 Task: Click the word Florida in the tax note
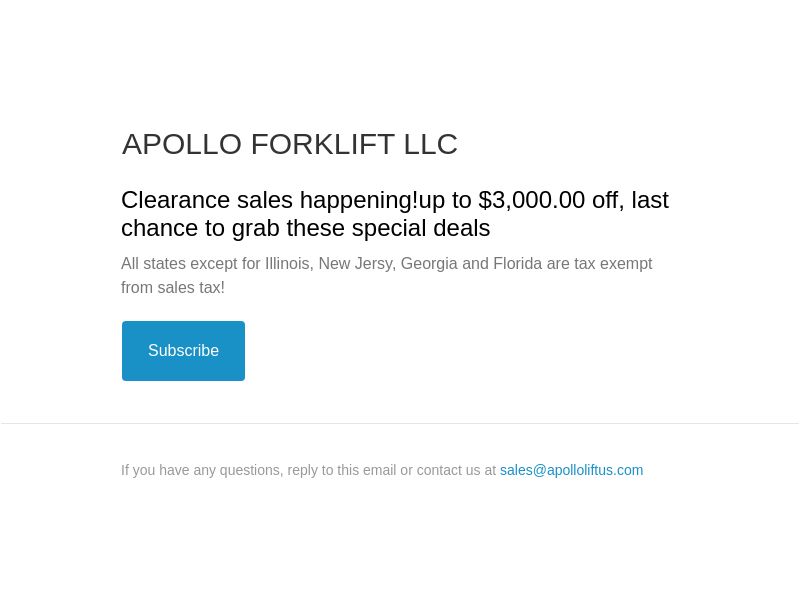coord(518,264)
